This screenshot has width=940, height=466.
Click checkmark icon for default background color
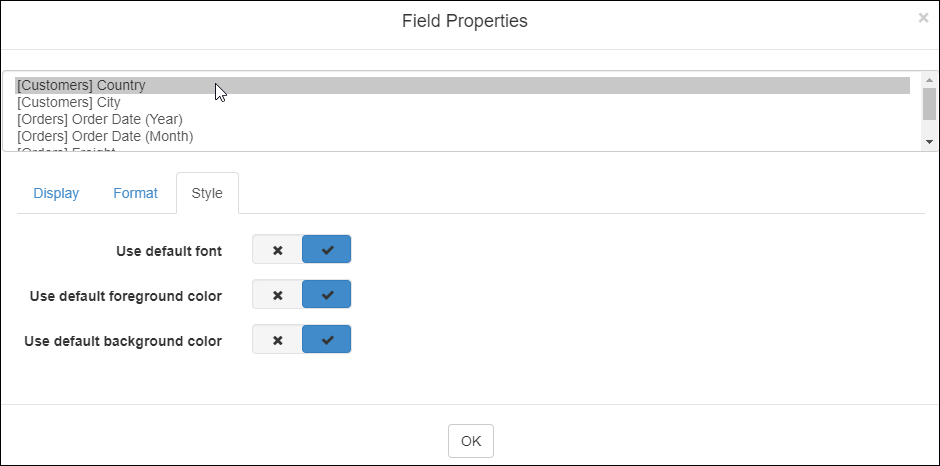click(327, 341)
